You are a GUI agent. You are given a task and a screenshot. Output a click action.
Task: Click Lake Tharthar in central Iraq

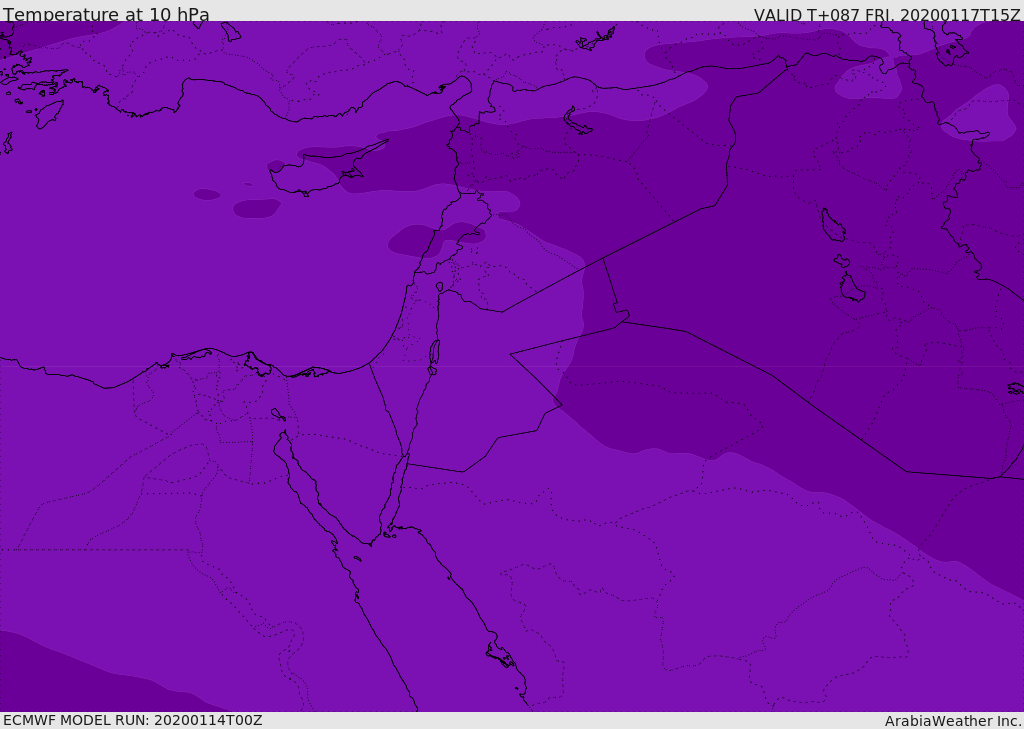(833, 225)
